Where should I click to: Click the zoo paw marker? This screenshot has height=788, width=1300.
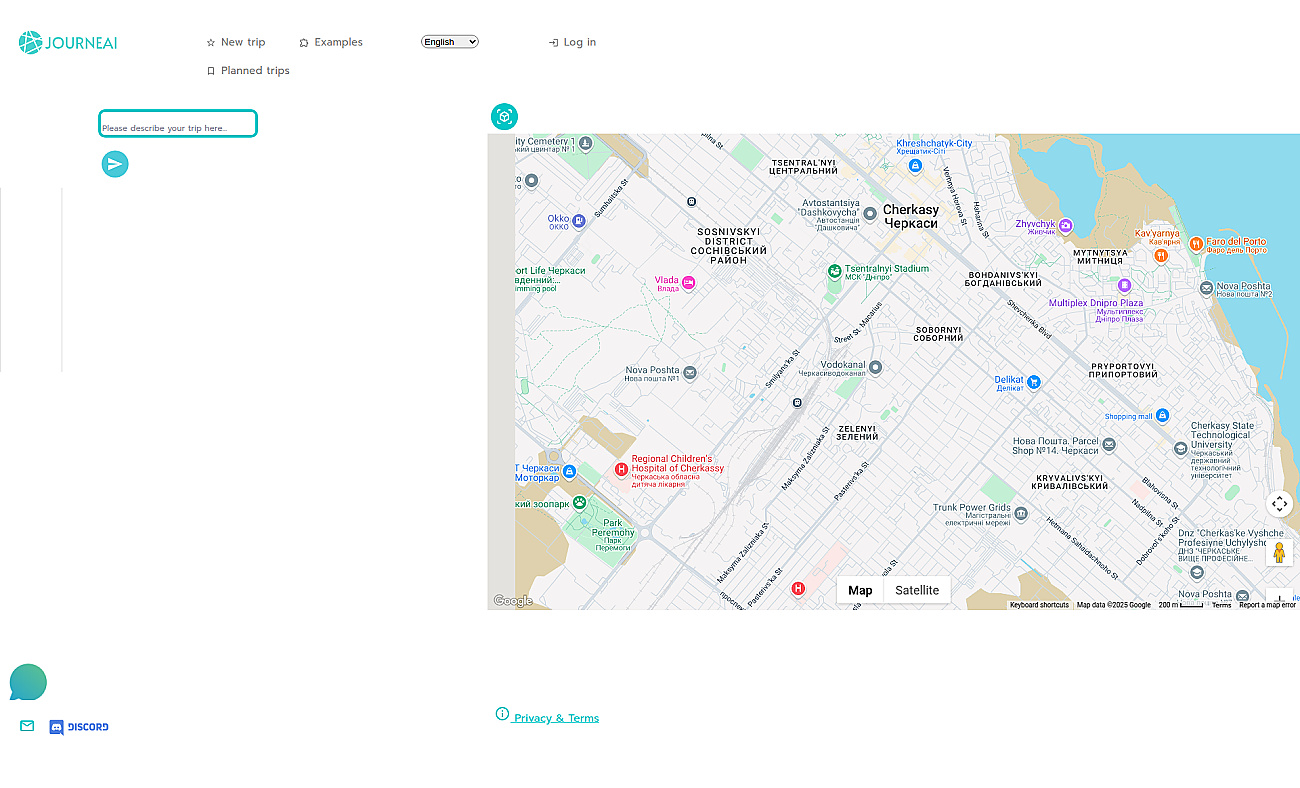coord(580,503)
